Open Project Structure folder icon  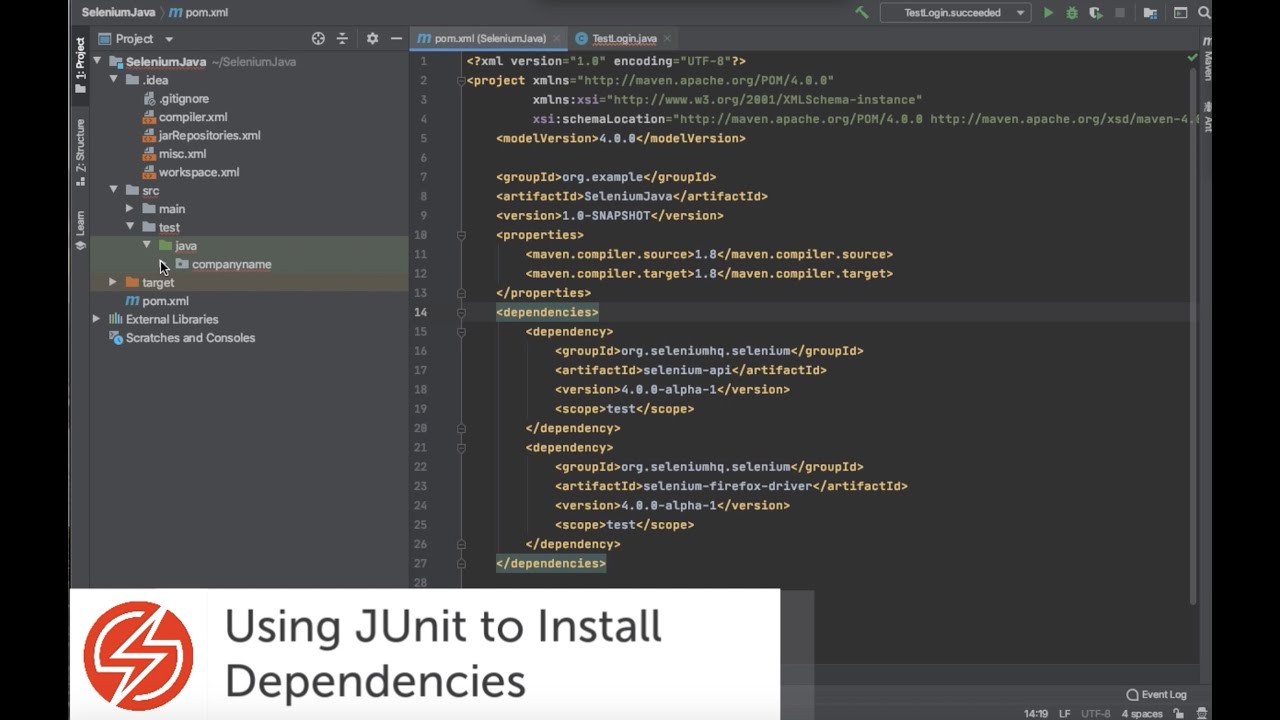[x=1150, y=13]
